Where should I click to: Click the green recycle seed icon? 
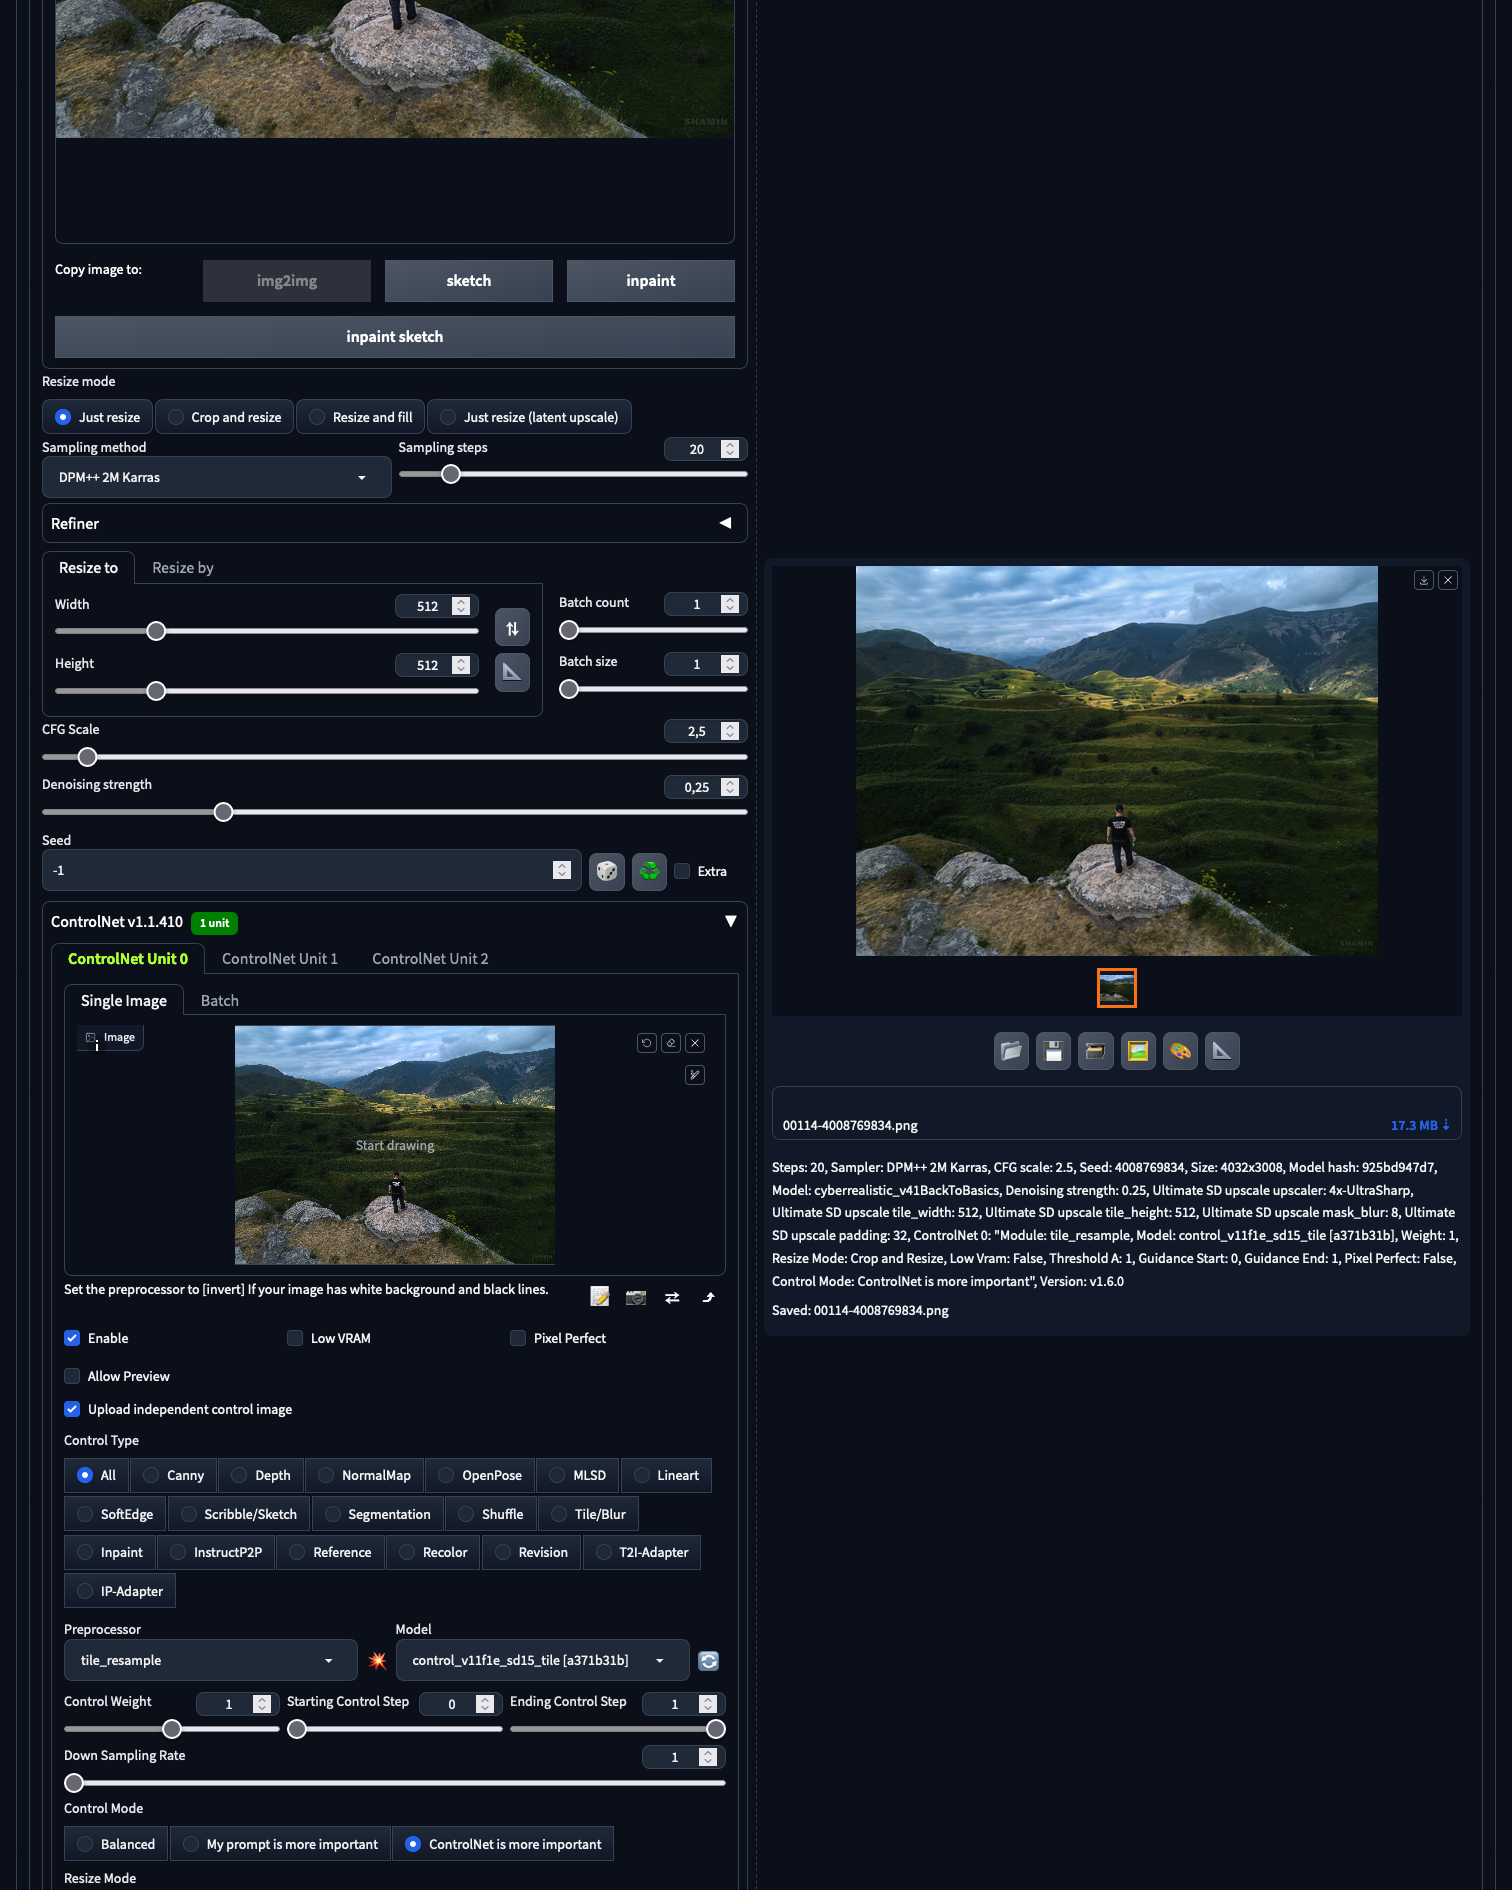649,871
